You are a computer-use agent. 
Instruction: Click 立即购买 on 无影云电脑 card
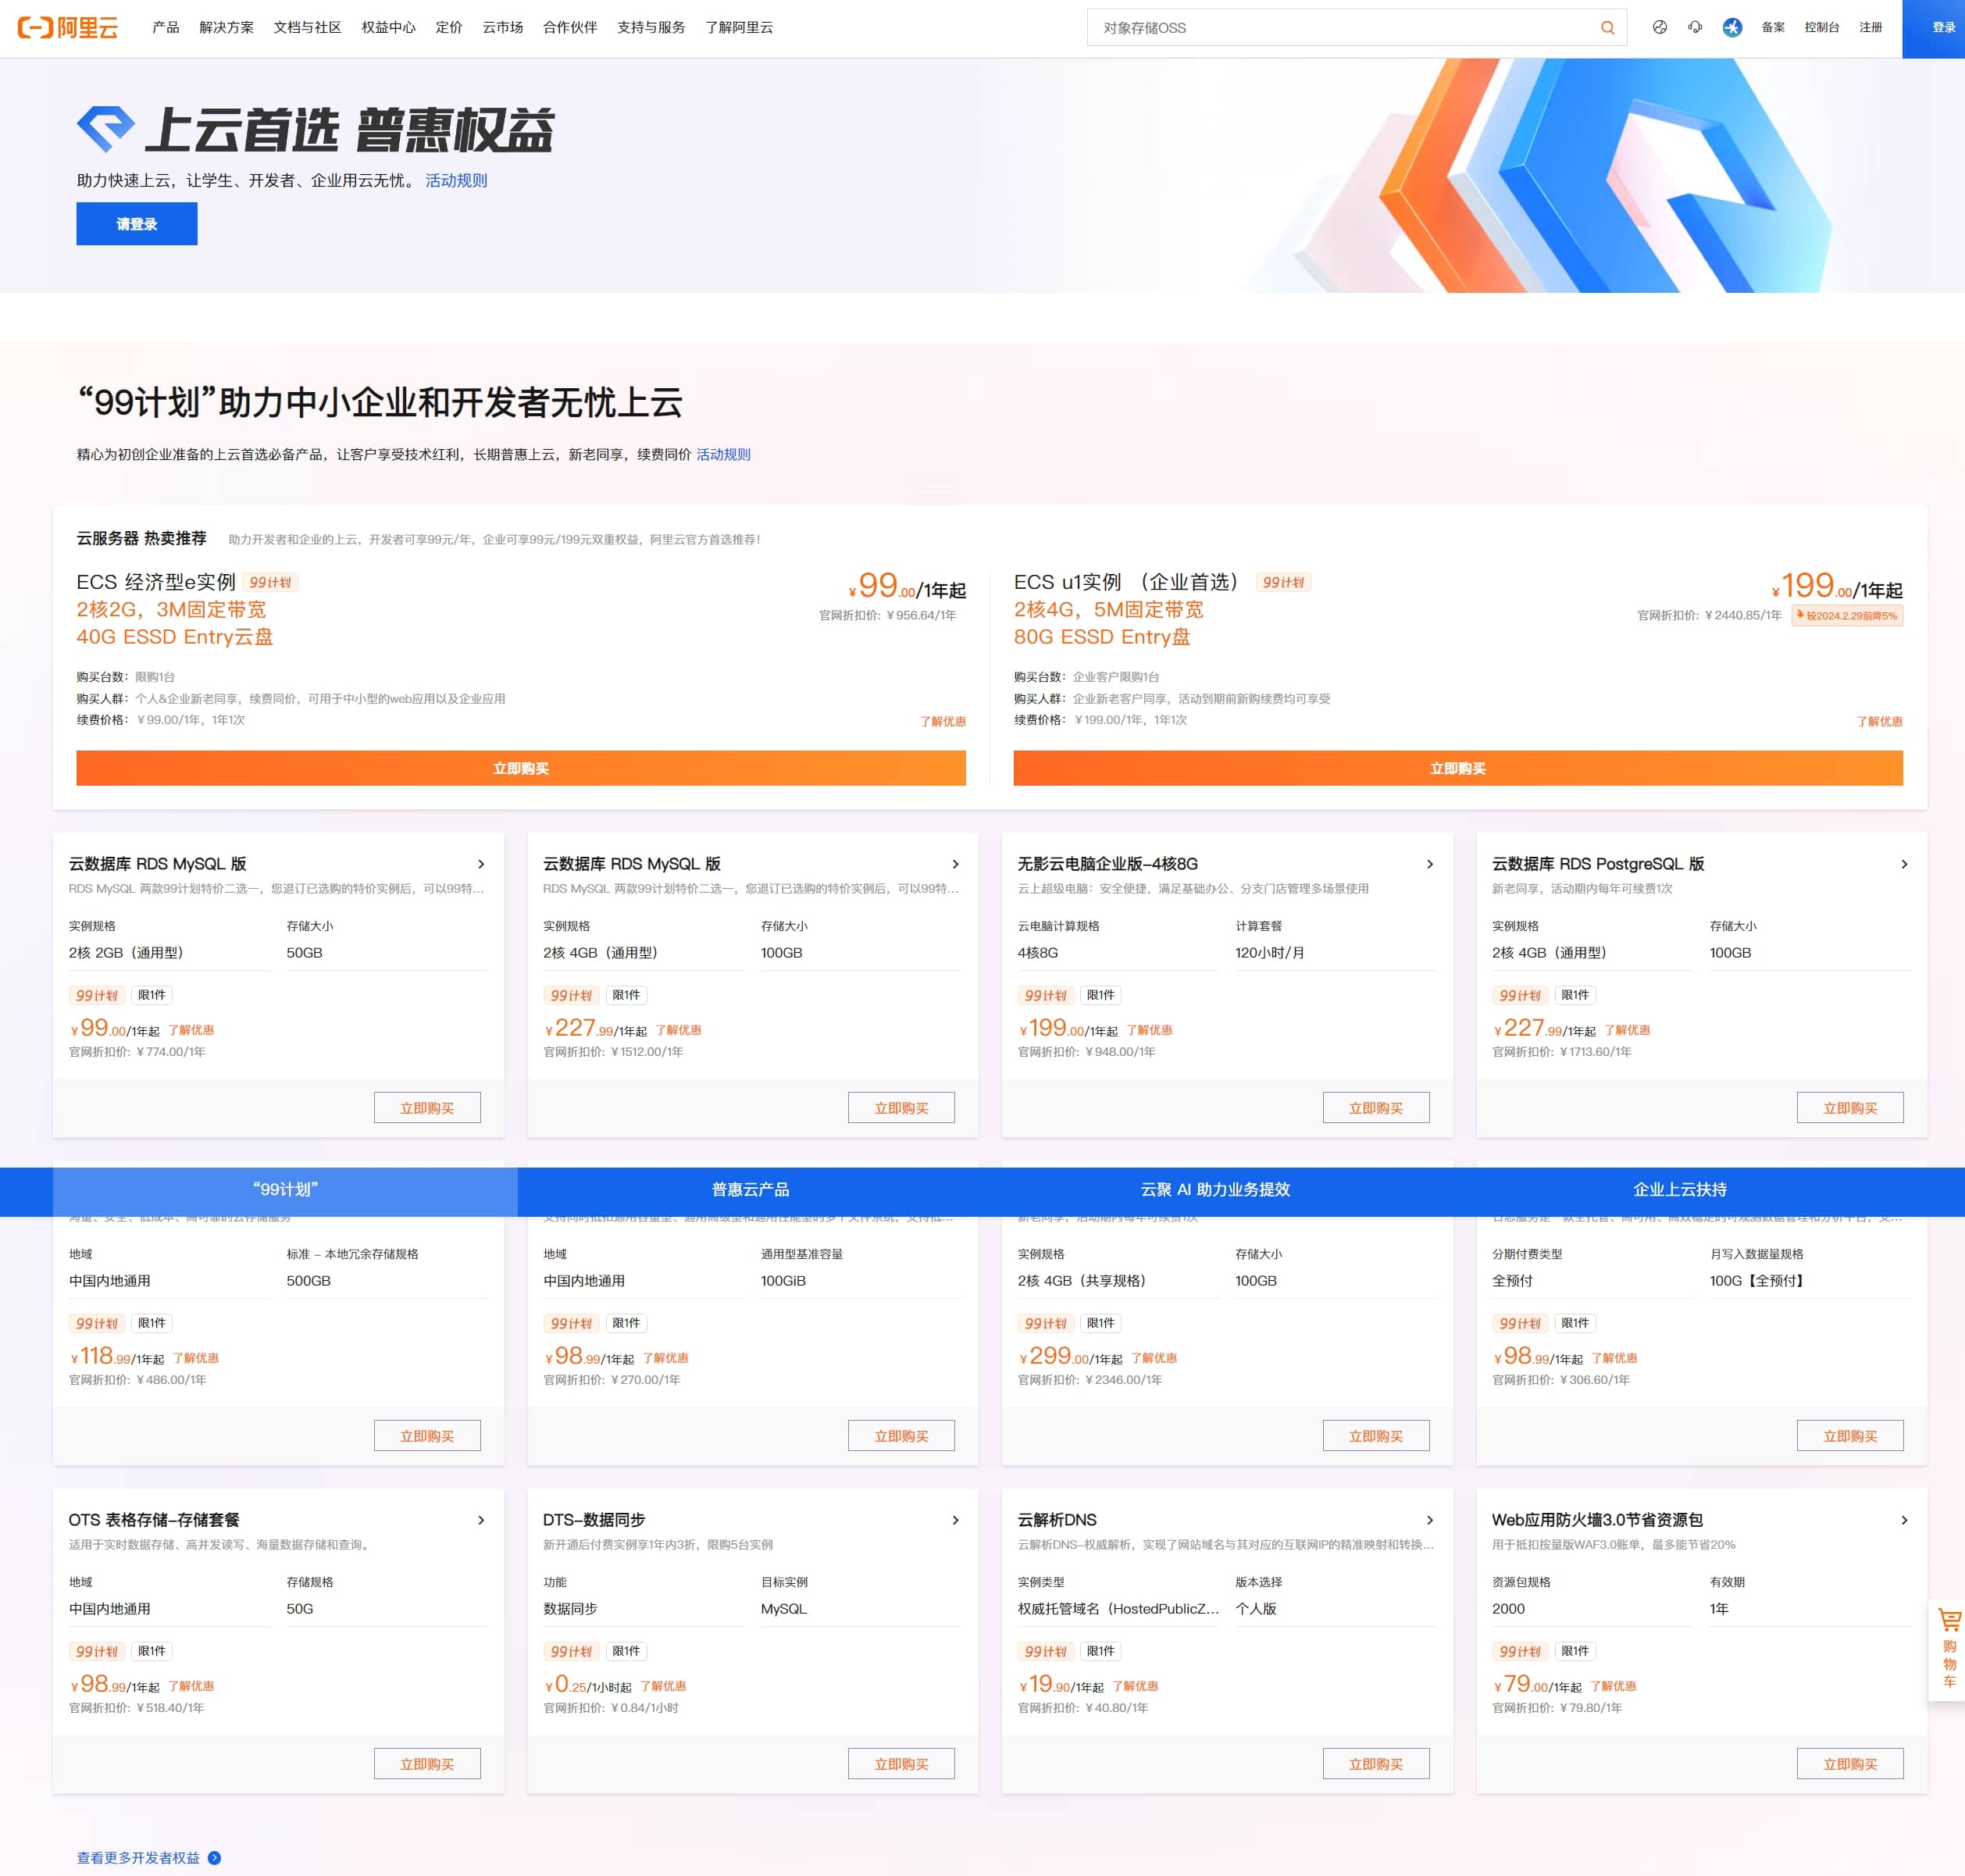point(1376,1108)
